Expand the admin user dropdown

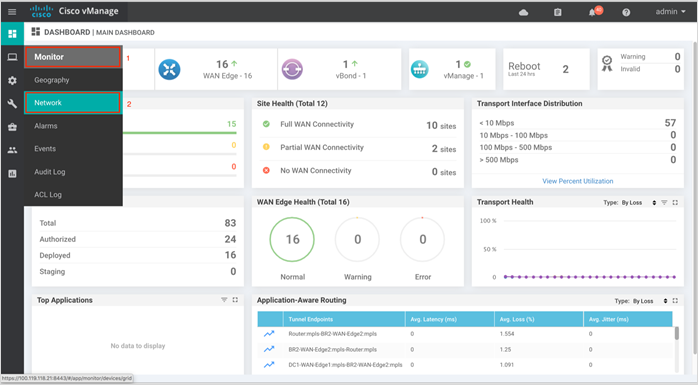point(670,12)
